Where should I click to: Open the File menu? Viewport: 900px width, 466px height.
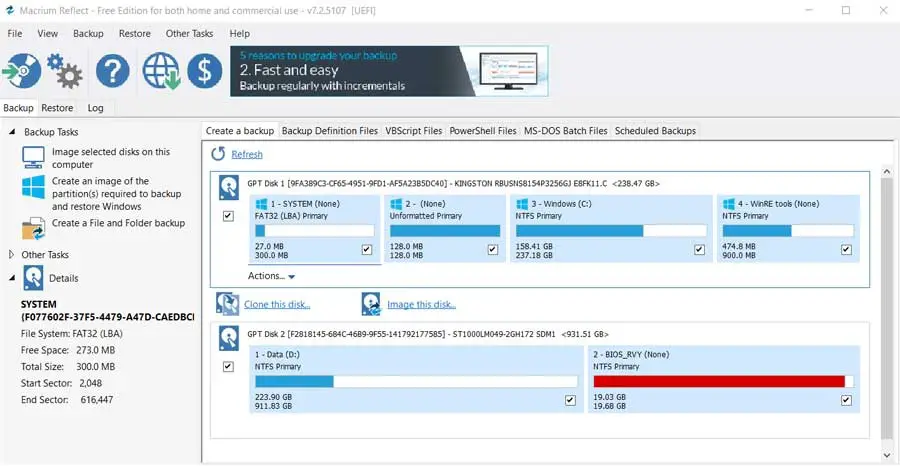click(15, 33)
